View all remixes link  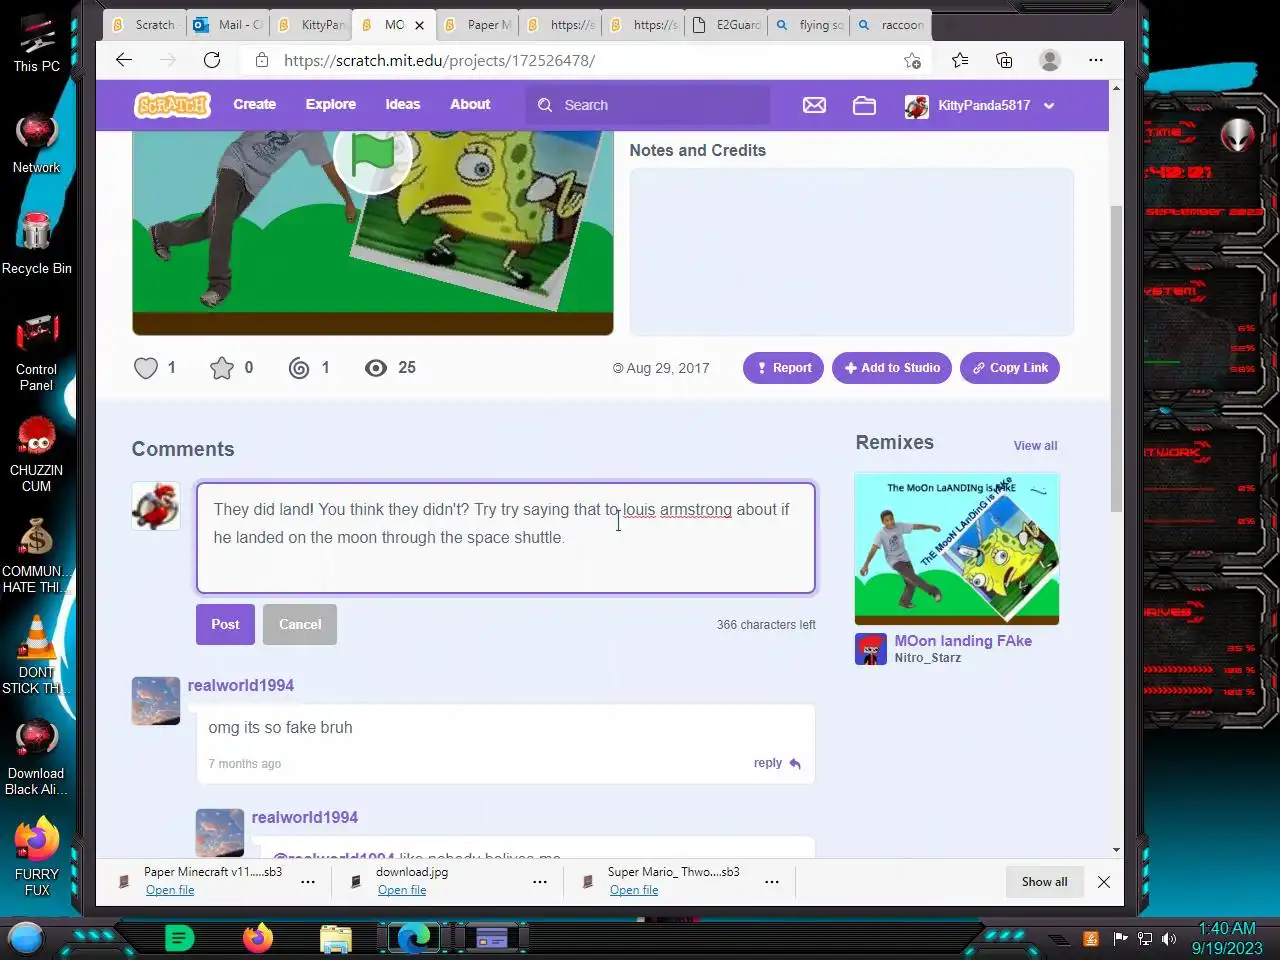(x=1035, y=446)
